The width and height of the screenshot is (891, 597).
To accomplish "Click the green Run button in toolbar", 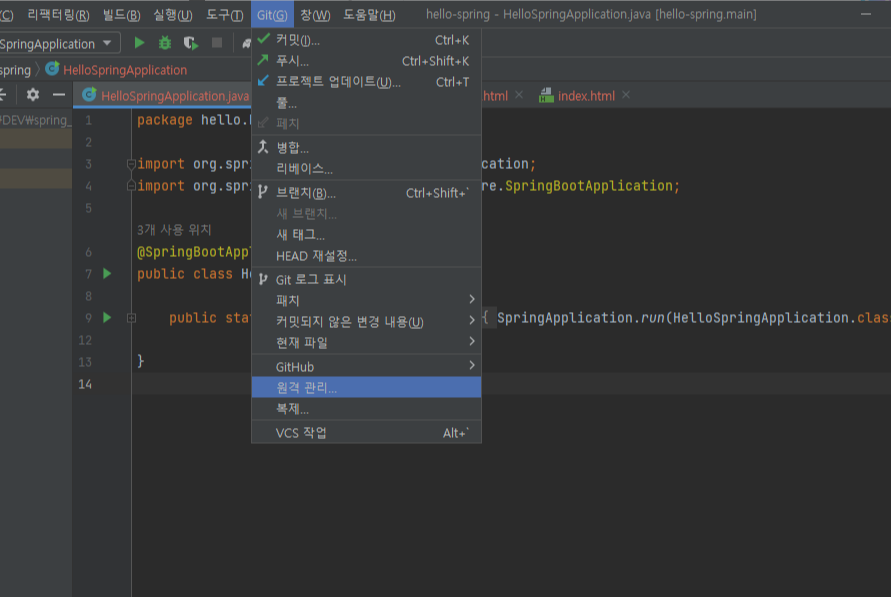I will click(x=139, y=43).
